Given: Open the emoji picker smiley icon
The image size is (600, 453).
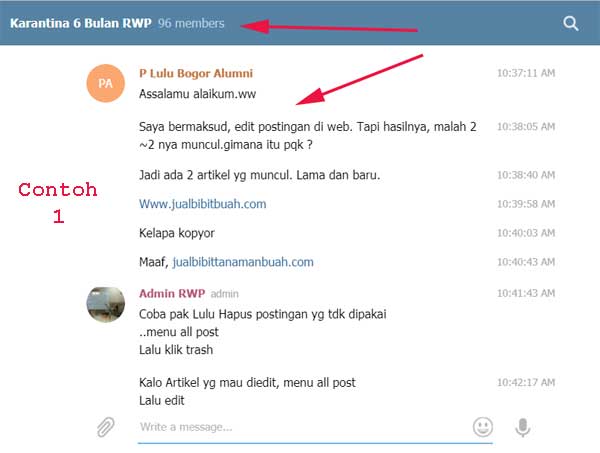Looking at the screenshot, I should click(483, 427).
